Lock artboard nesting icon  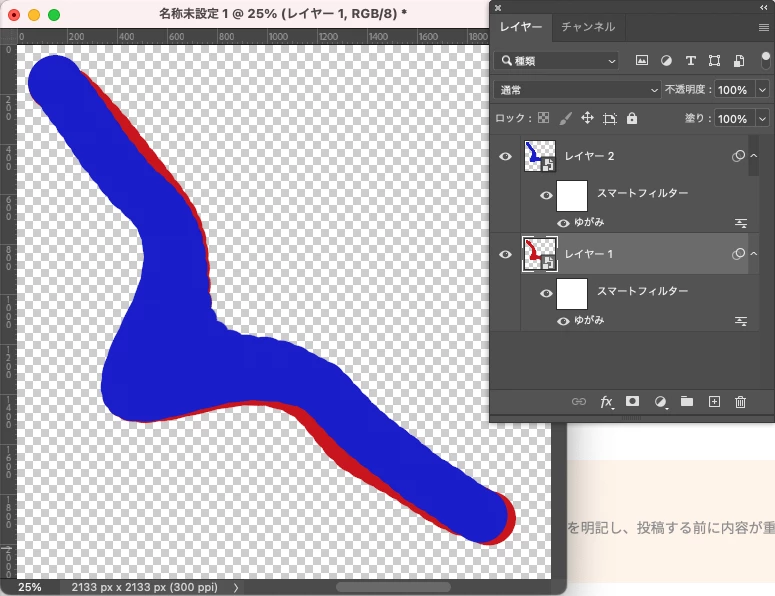(x=609, y=119)
